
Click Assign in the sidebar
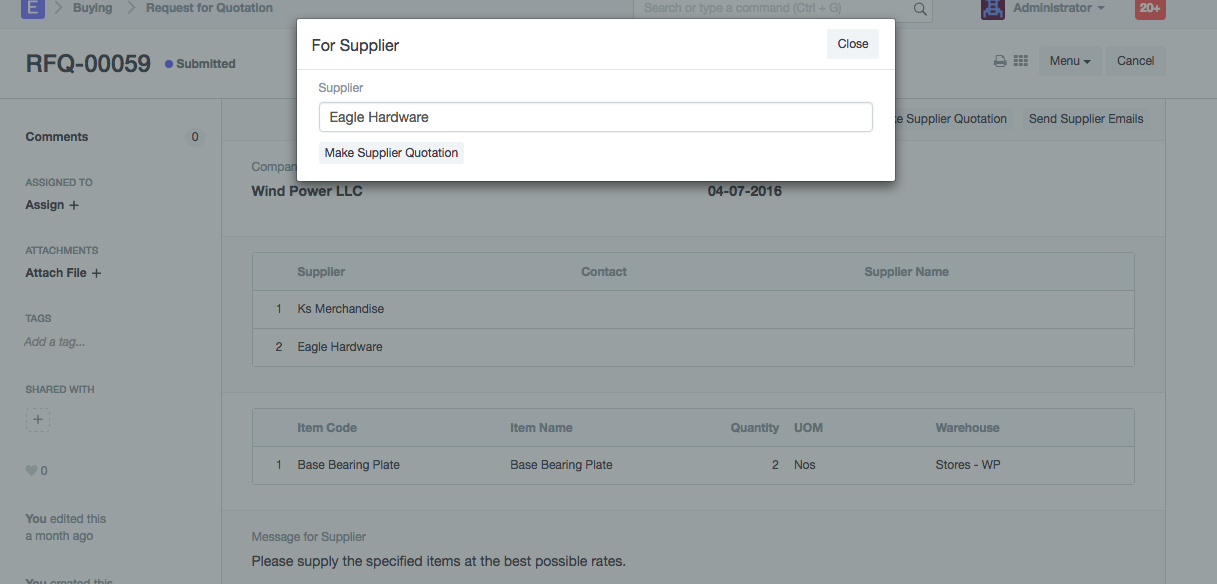tap(52, 205)
